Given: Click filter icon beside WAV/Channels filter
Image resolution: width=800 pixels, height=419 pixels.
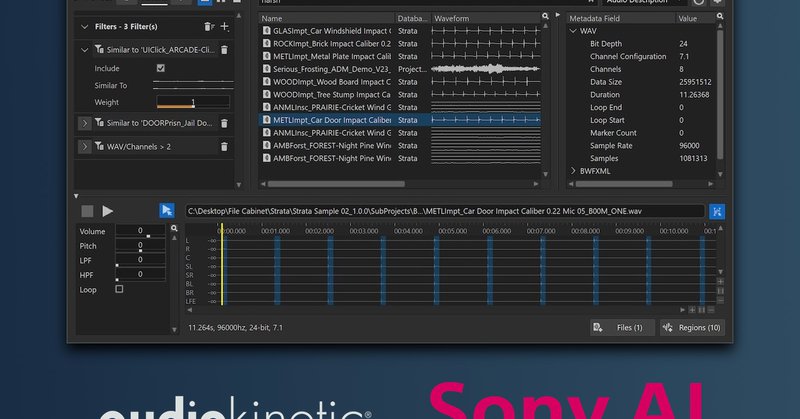Looking at the screenshot, I should (x=99, y=146).
